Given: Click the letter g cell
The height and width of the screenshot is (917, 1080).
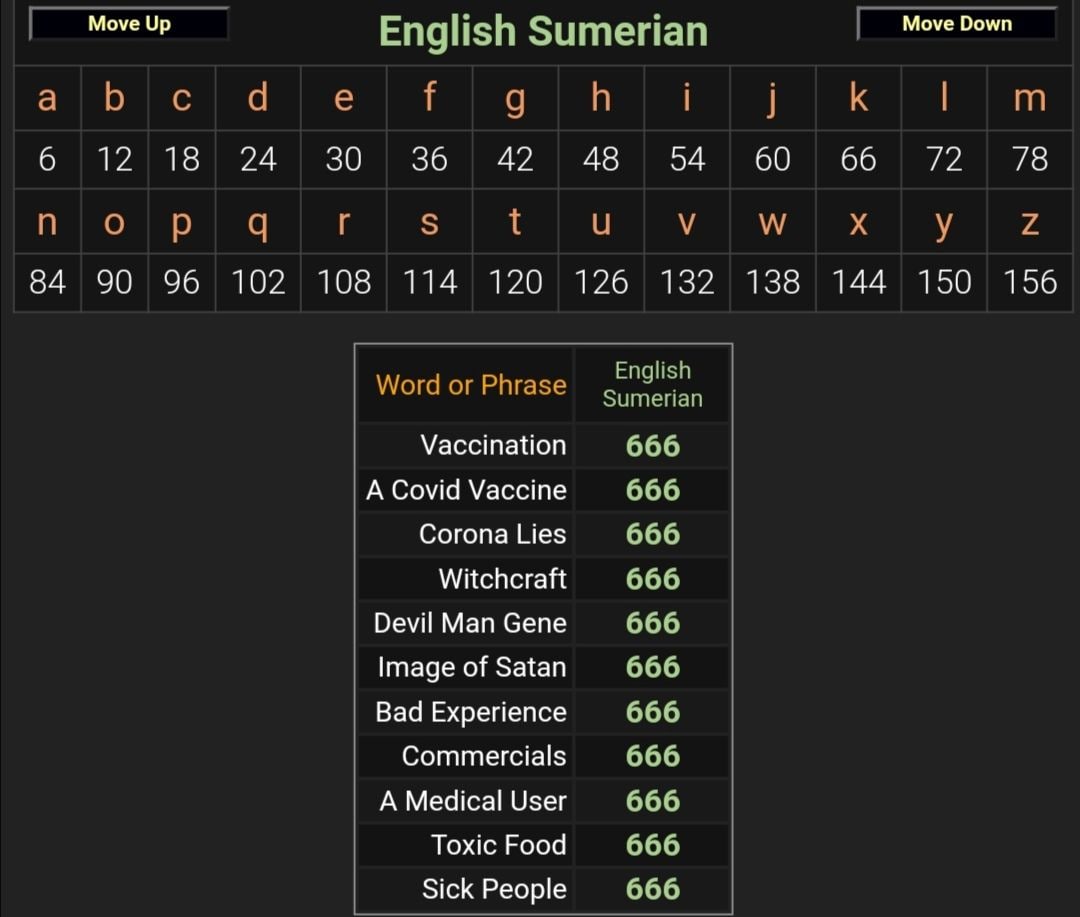Looking at the screenshot, I should click(x=515, y=98).
